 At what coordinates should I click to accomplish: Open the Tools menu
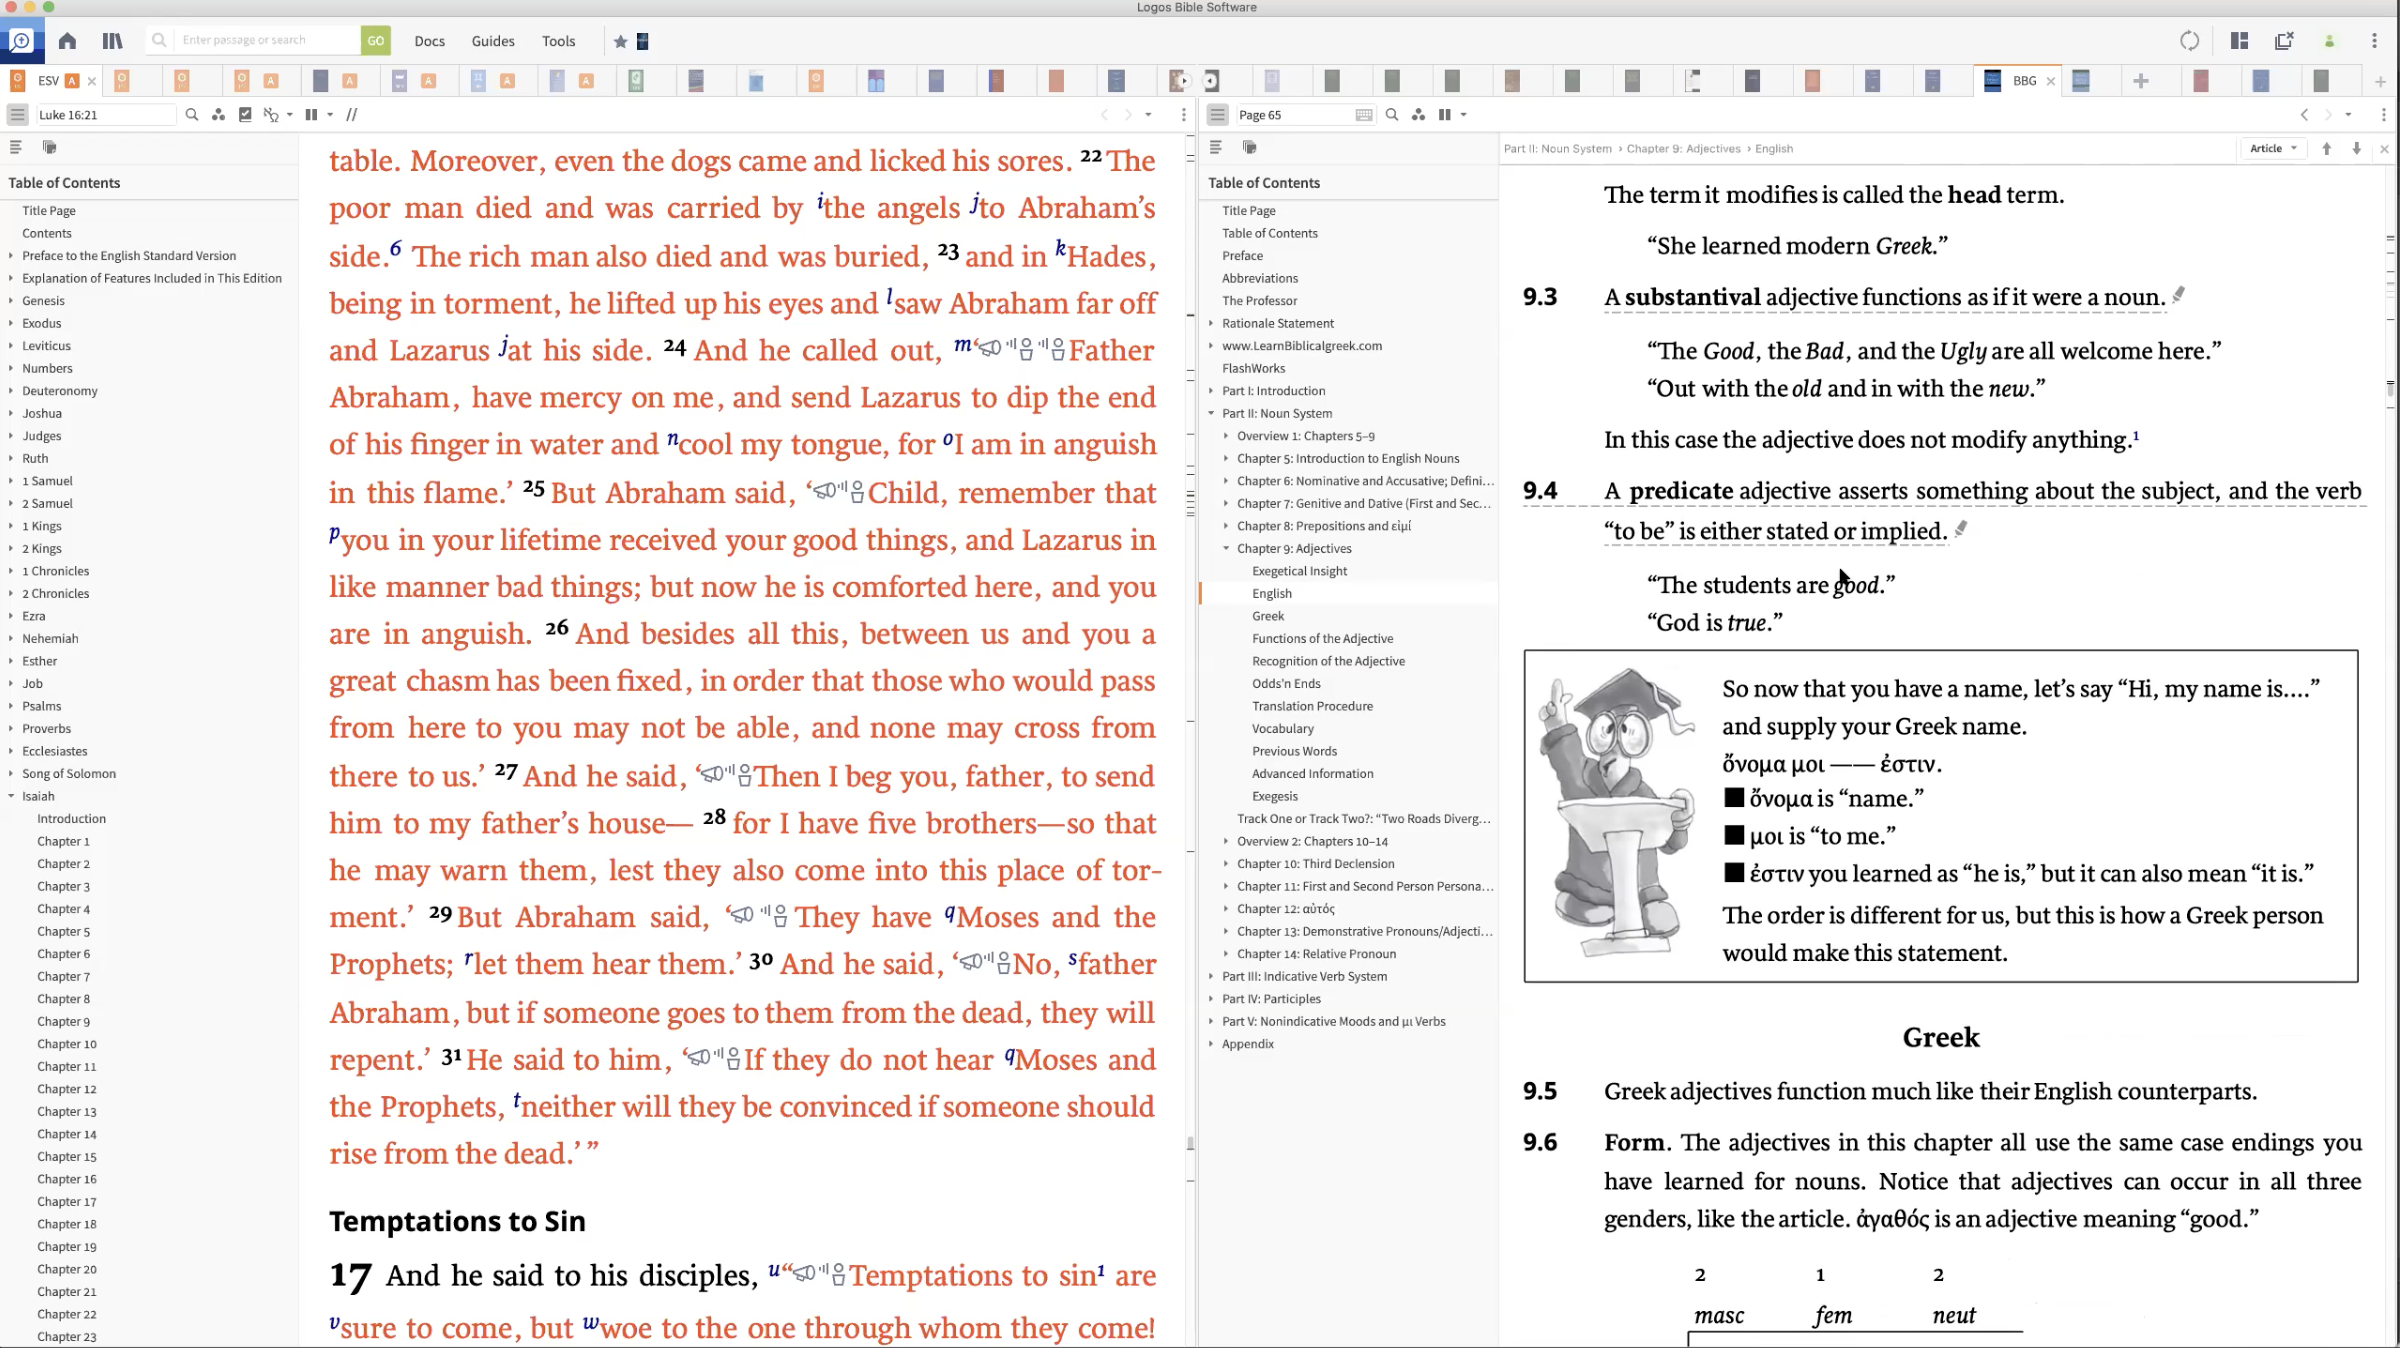click(558, 41)
